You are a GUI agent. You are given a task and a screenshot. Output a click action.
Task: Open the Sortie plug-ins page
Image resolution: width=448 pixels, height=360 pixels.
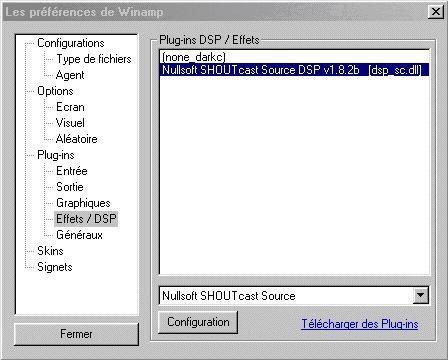coord(70,187)
